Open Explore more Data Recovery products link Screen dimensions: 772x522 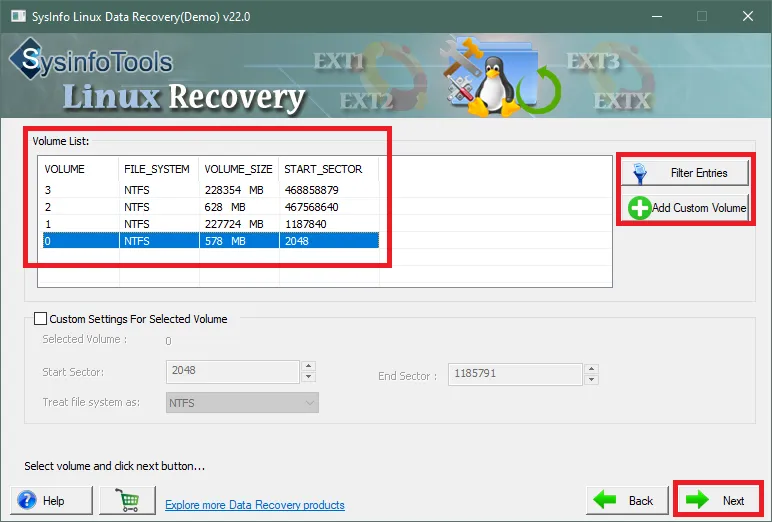coord(255,505)
